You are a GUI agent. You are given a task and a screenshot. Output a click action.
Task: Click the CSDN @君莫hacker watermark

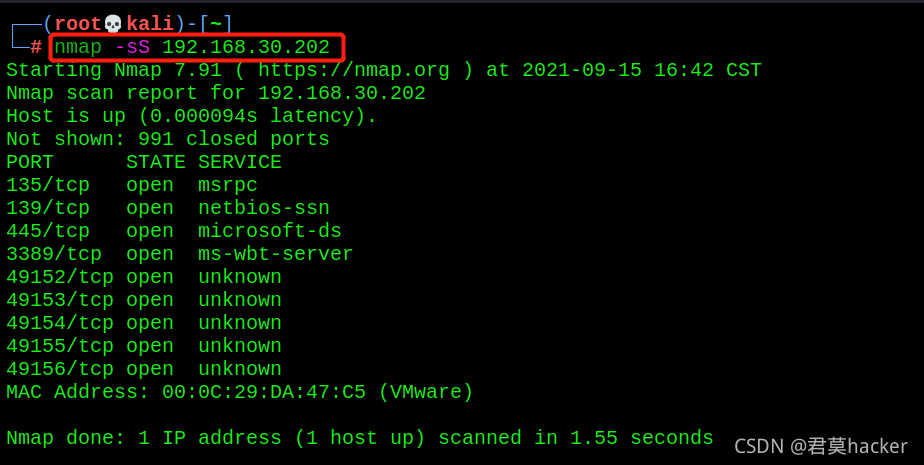point(820,446)
